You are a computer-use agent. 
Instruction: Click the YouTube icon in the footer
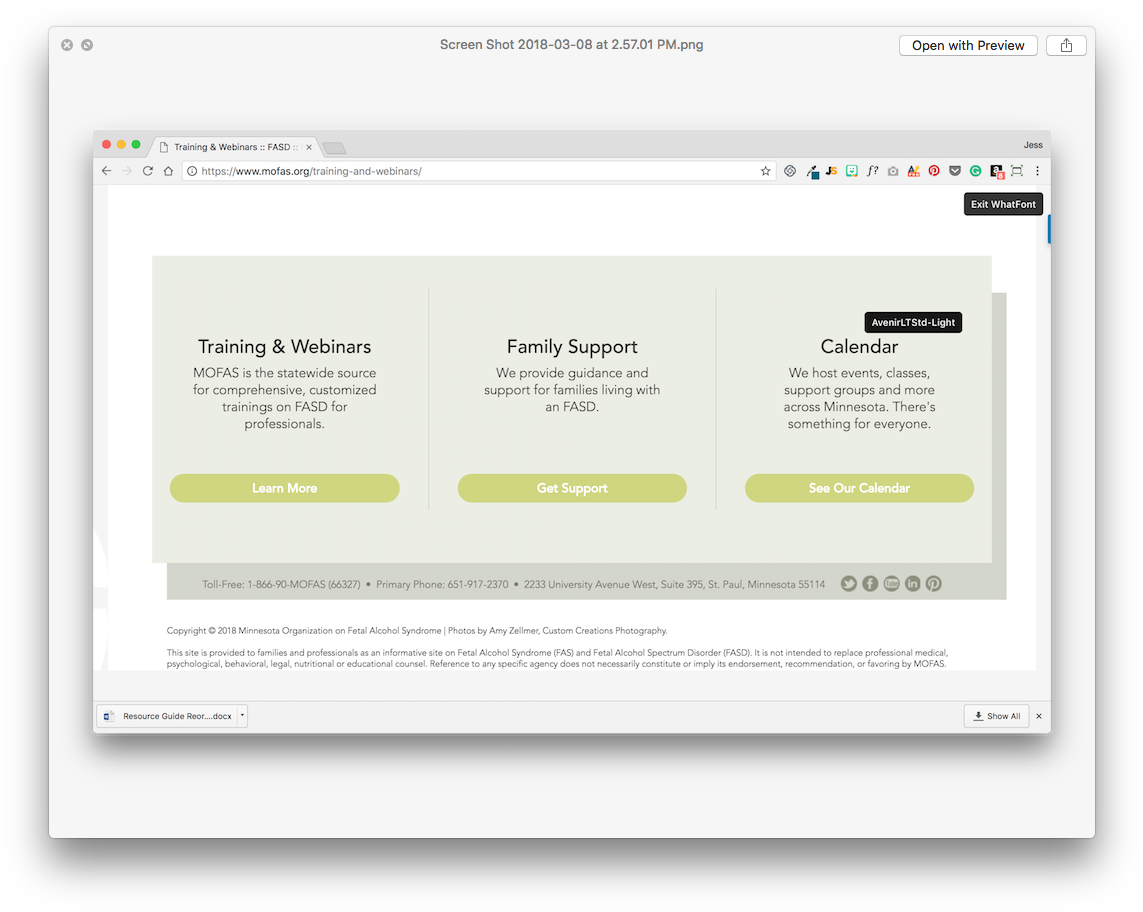click(x=891, y=583)
